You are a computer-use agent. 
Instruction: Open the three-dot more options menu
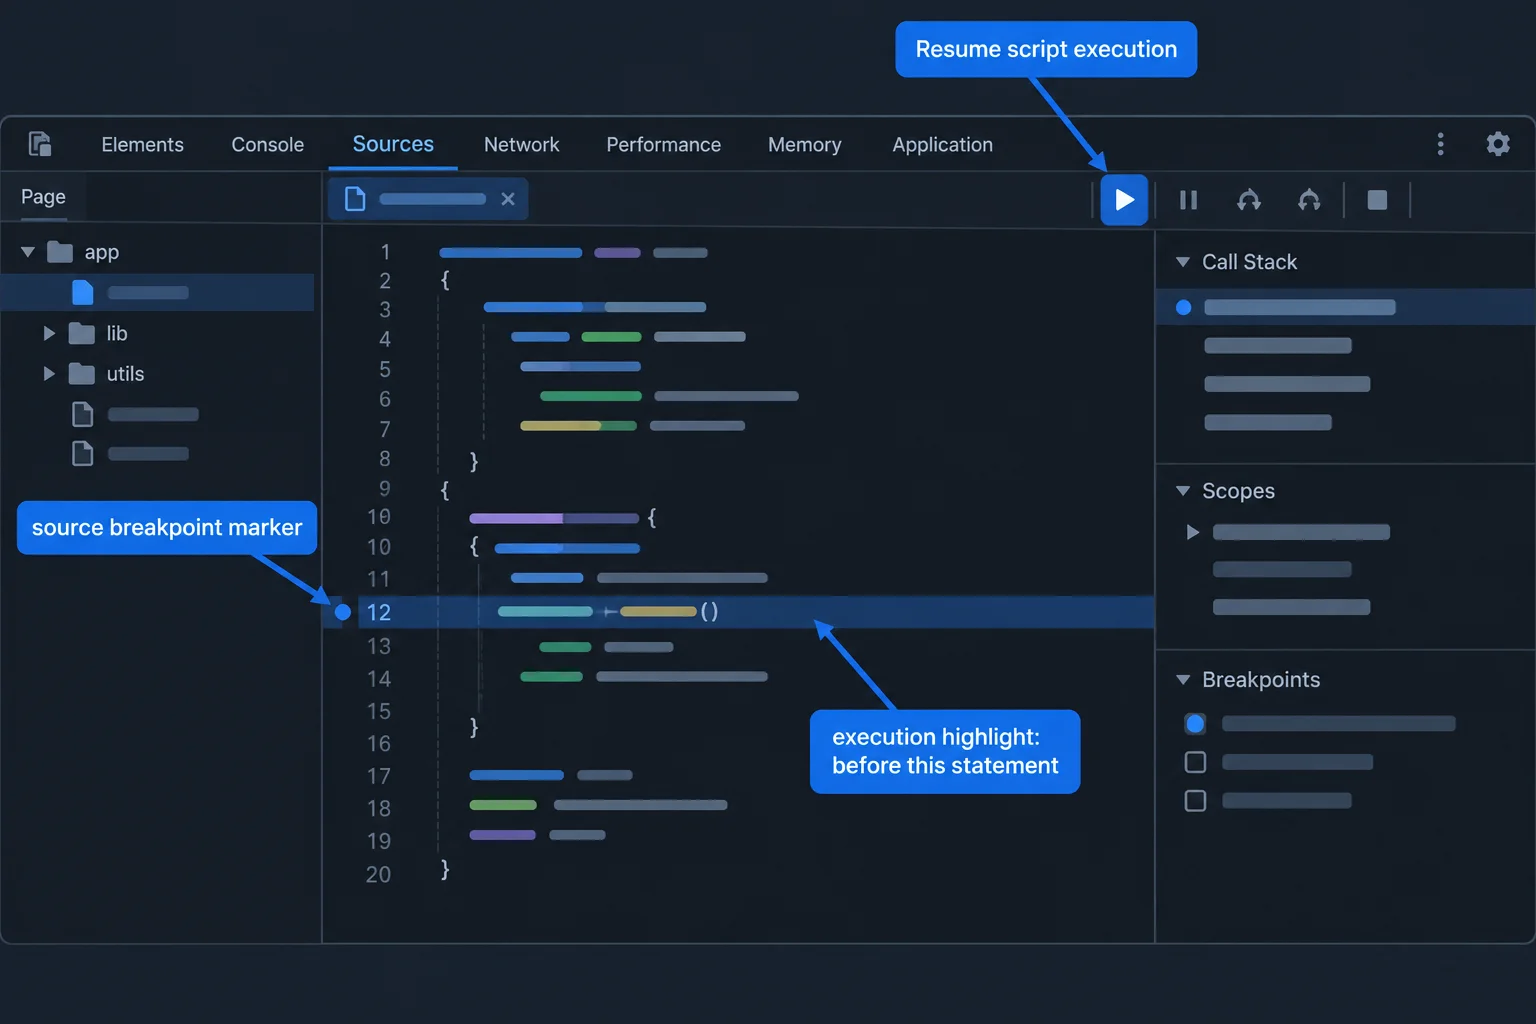1440,144
